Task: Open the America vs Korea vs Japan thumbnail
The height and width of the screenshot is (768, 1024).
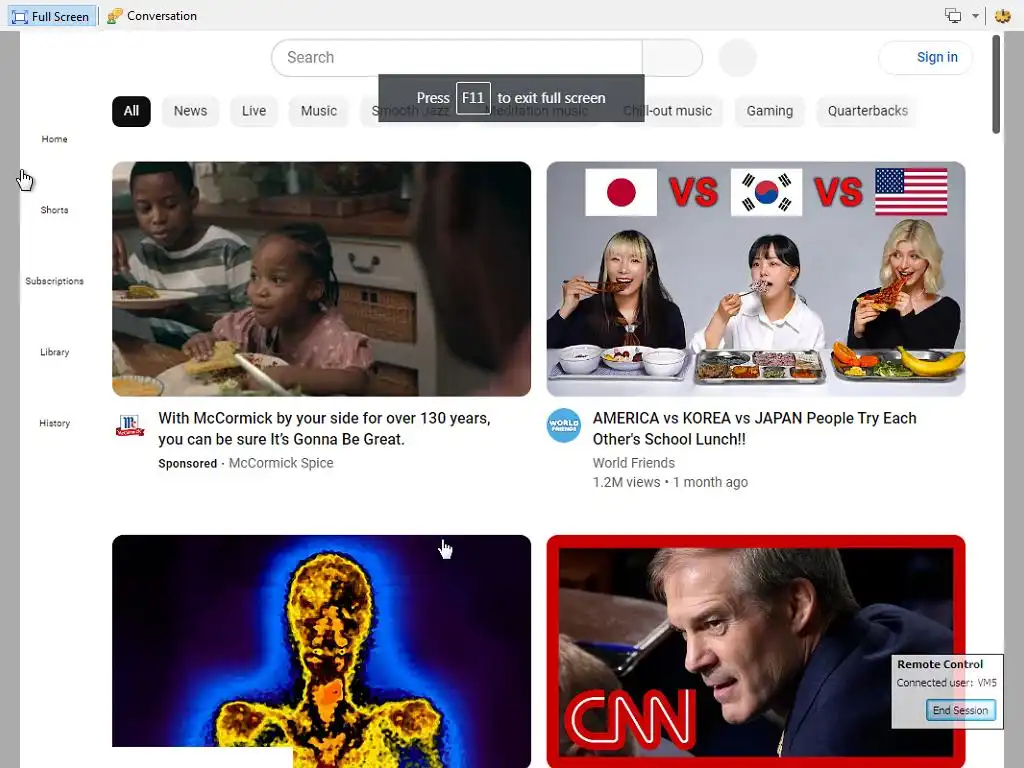Action: tap(756, 279)
